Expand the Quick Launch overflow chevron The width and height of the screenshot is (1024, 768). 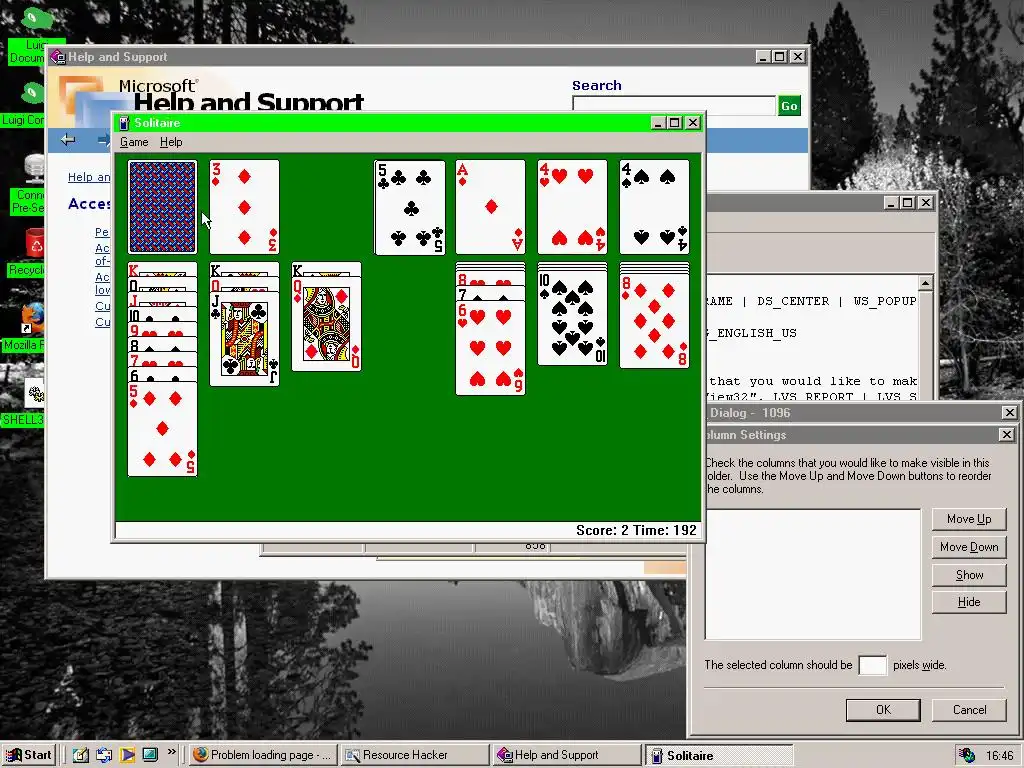[x=172, y=752]
